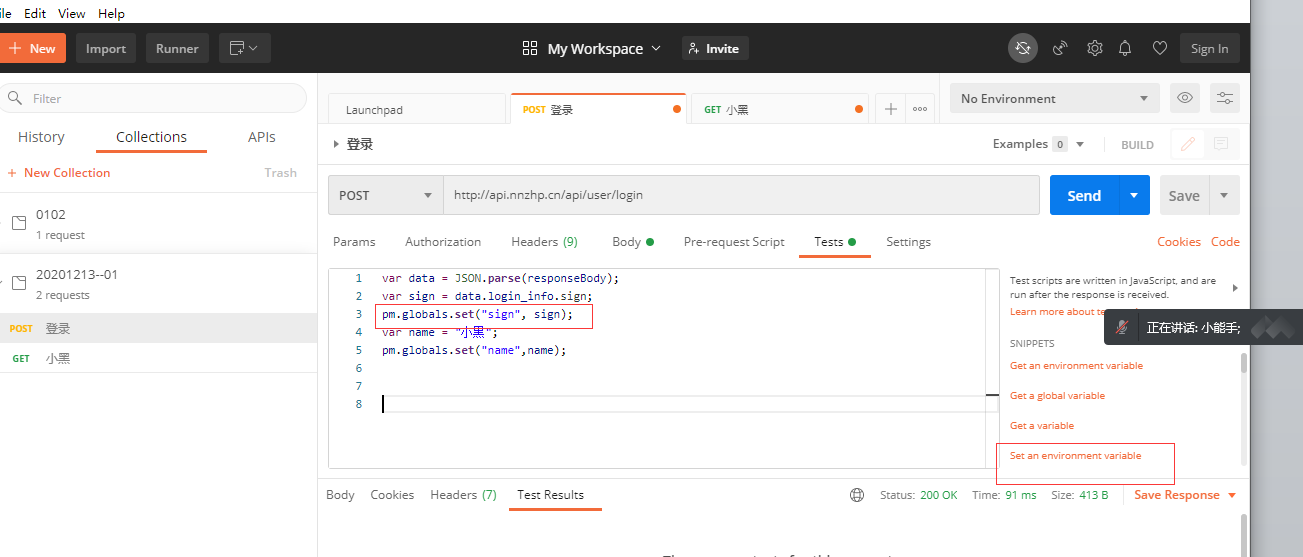
Task: Click the heart icon in header
Action: (x=1159, y=48)
